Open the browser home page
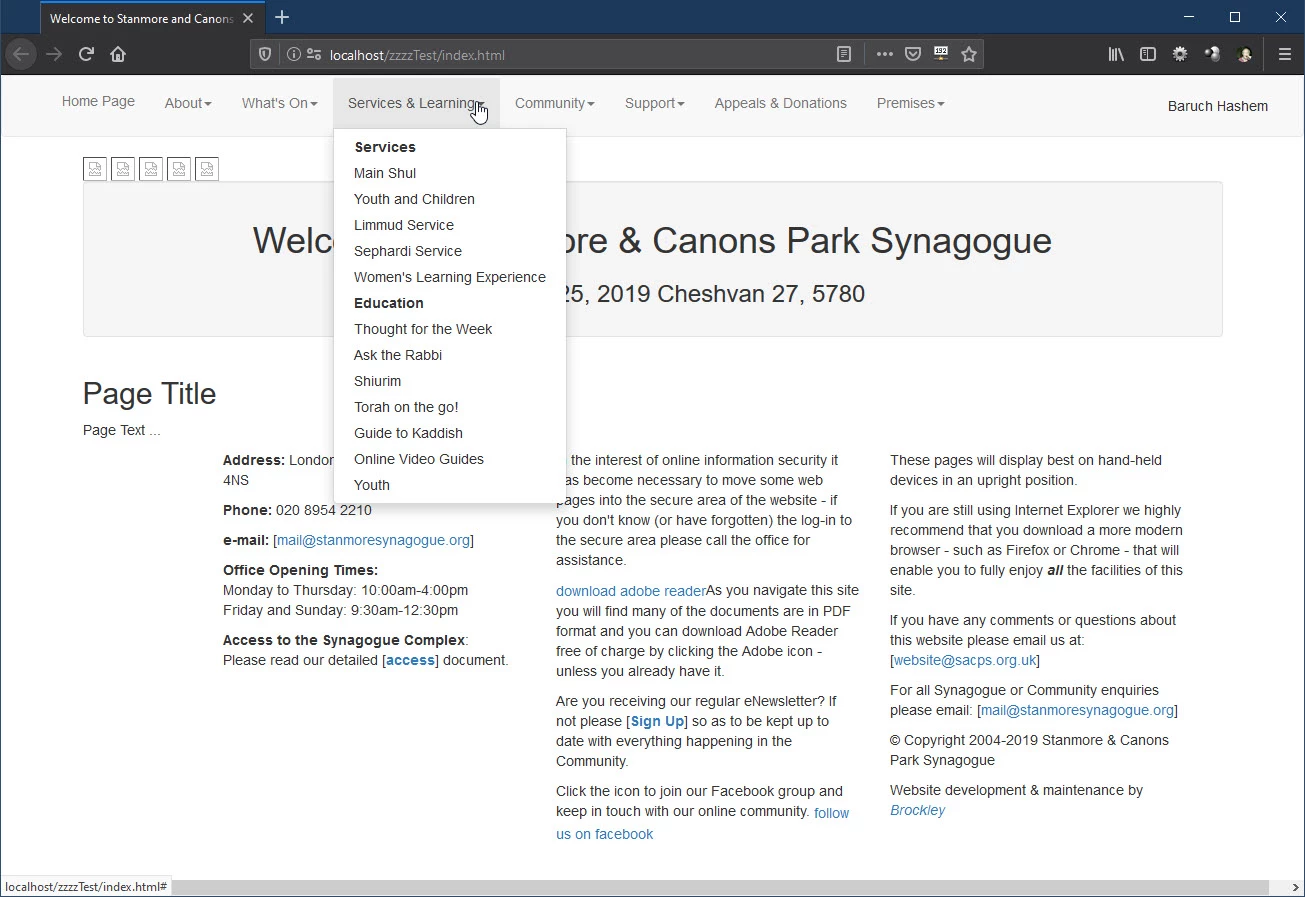1305x897 pixels. (118, 54)
